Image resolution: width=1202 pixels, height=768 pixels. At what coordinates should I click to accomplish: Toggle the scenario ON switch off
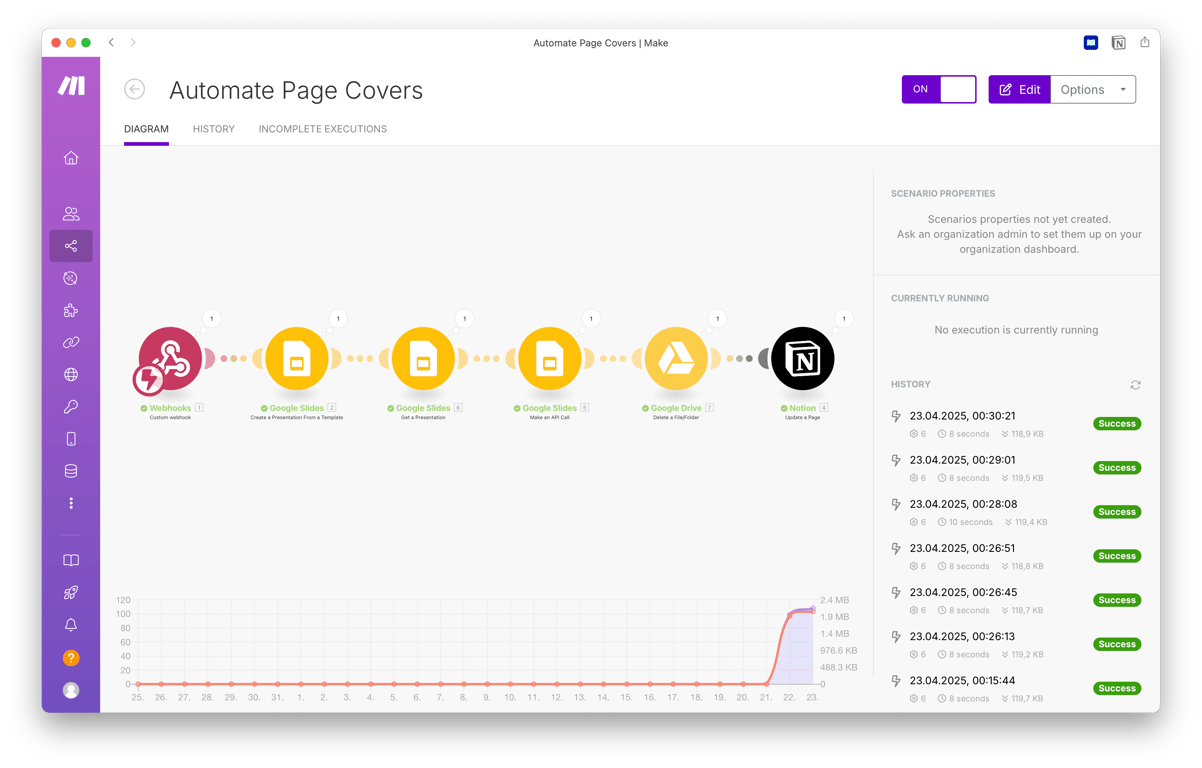939,89
